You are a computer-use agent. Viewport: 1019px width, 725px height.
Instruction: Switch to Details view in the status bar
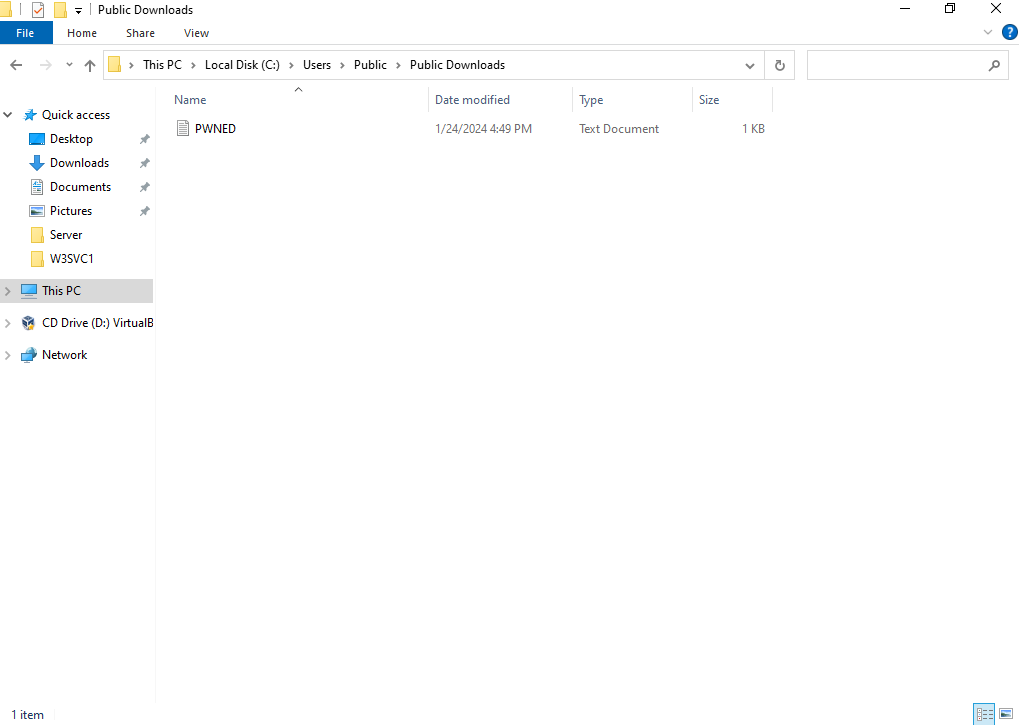point(984,713)
